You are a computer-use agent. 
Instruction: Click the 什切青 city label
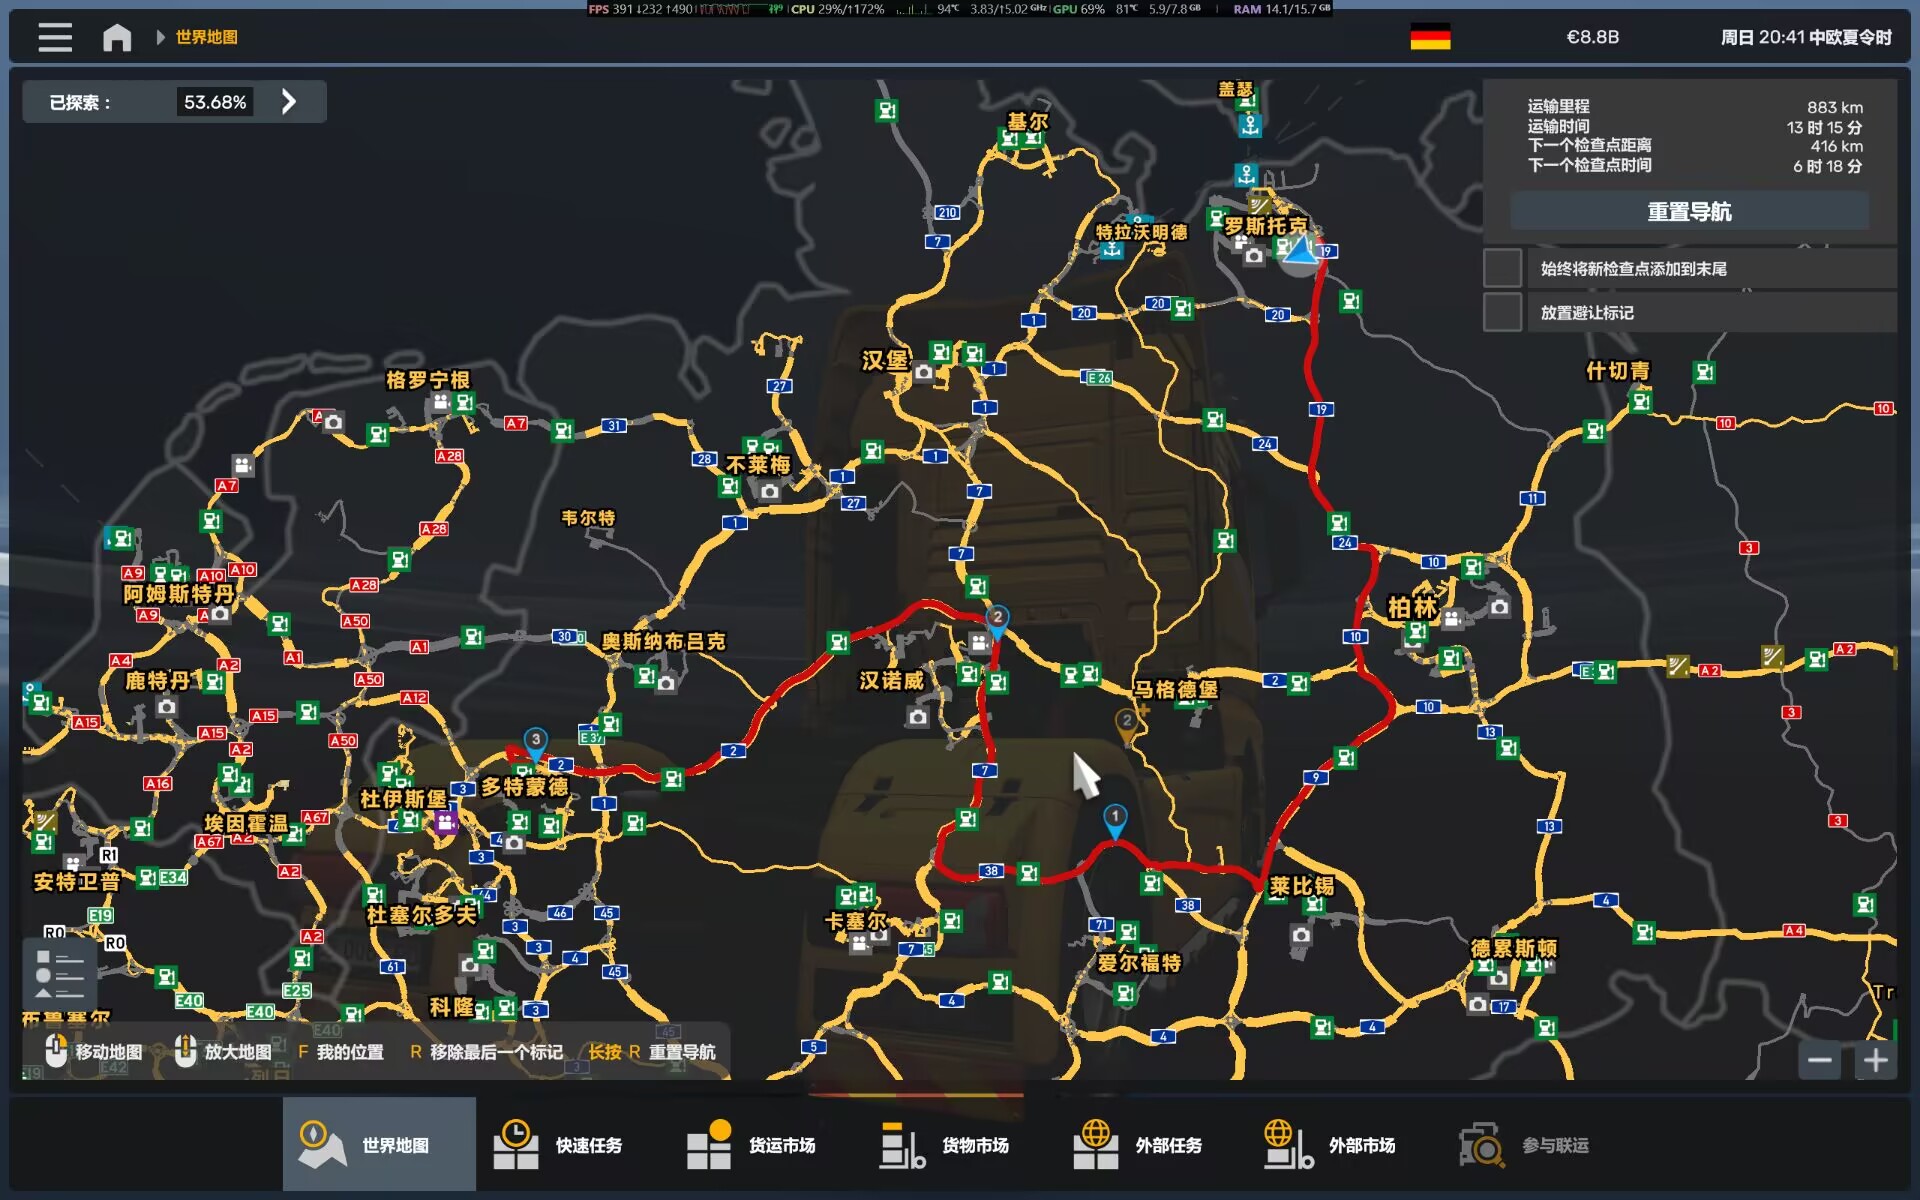click(x=1618, y=371)
